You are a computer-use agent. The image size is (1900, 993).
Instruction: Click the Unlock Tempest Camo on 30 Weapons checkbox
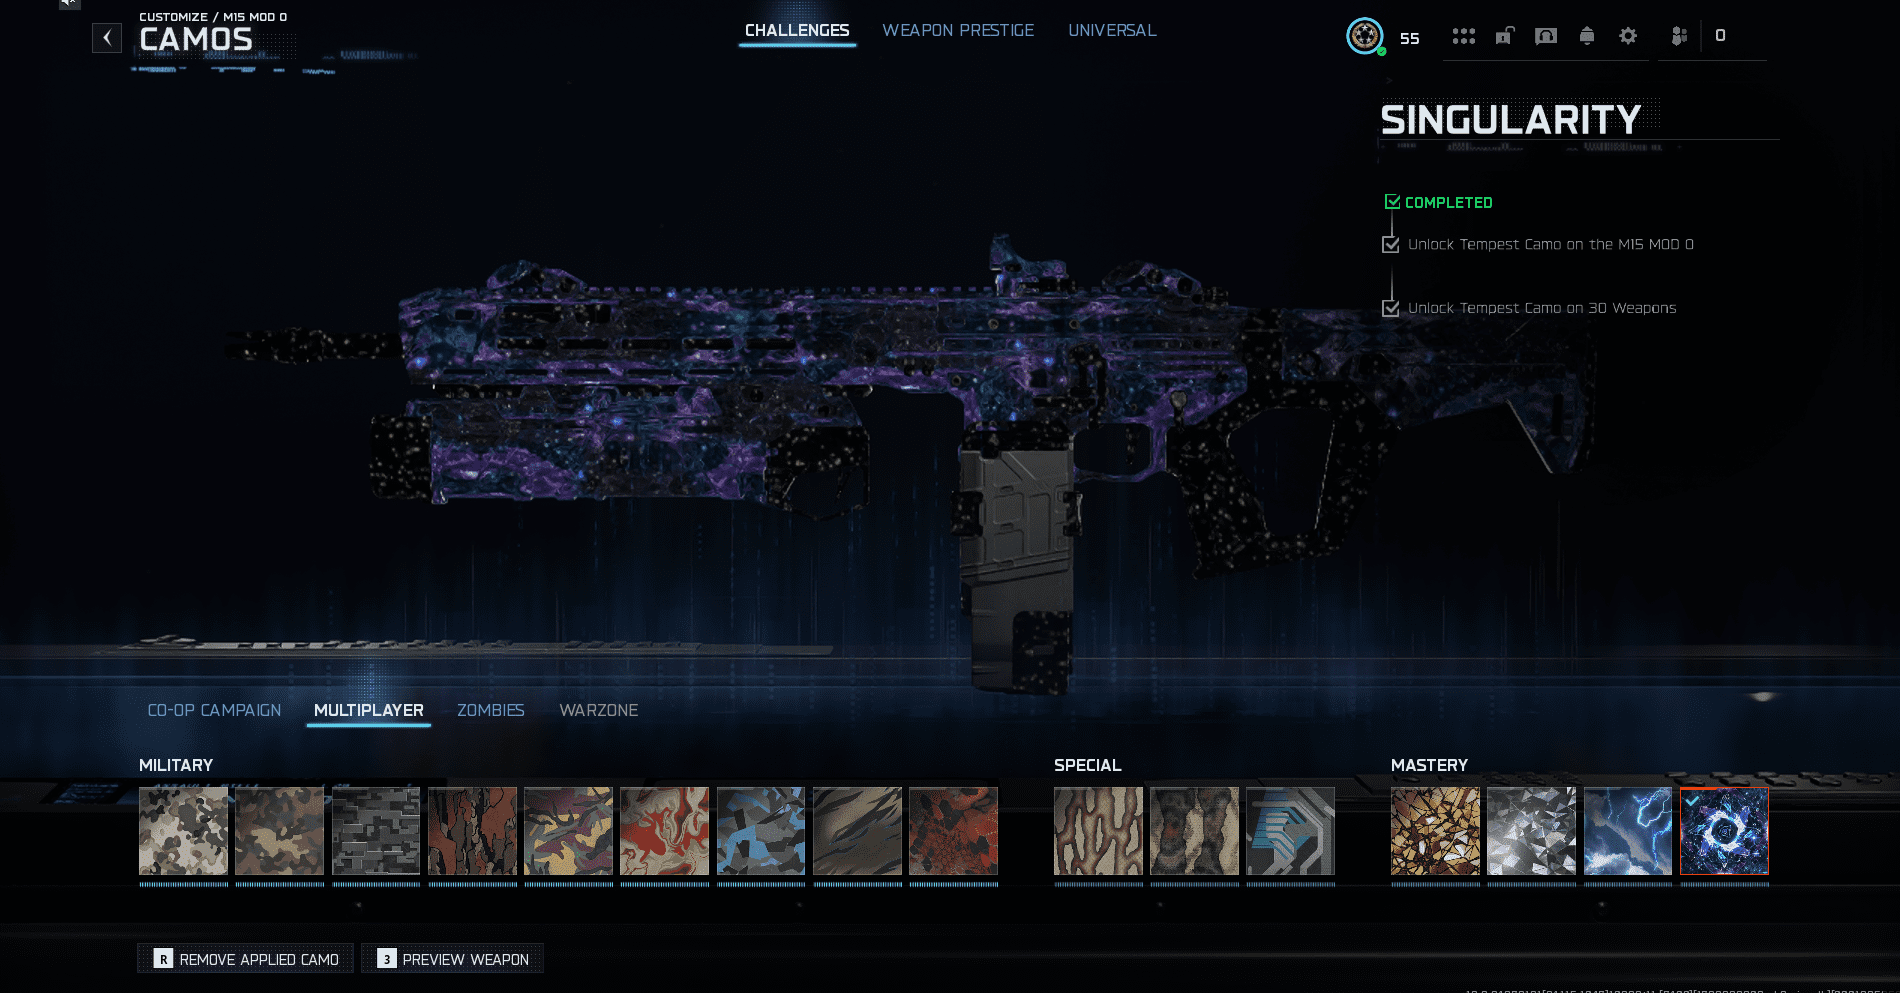click(x=1390, y=308)
